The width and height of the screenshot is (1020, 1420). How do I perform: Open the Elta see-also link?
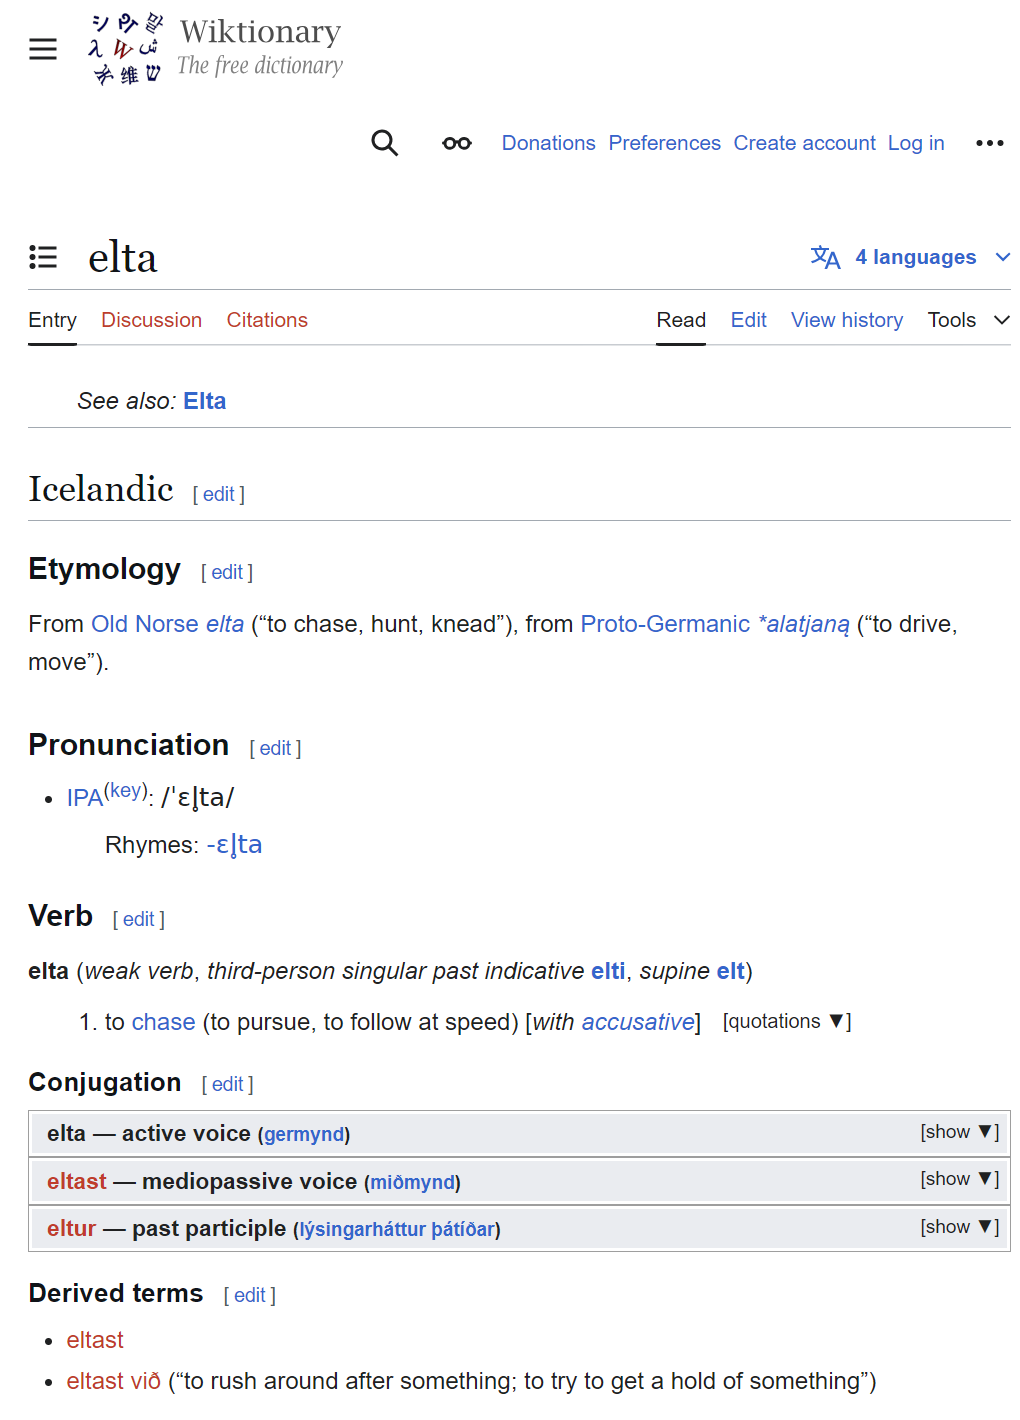tap(205, 401)
